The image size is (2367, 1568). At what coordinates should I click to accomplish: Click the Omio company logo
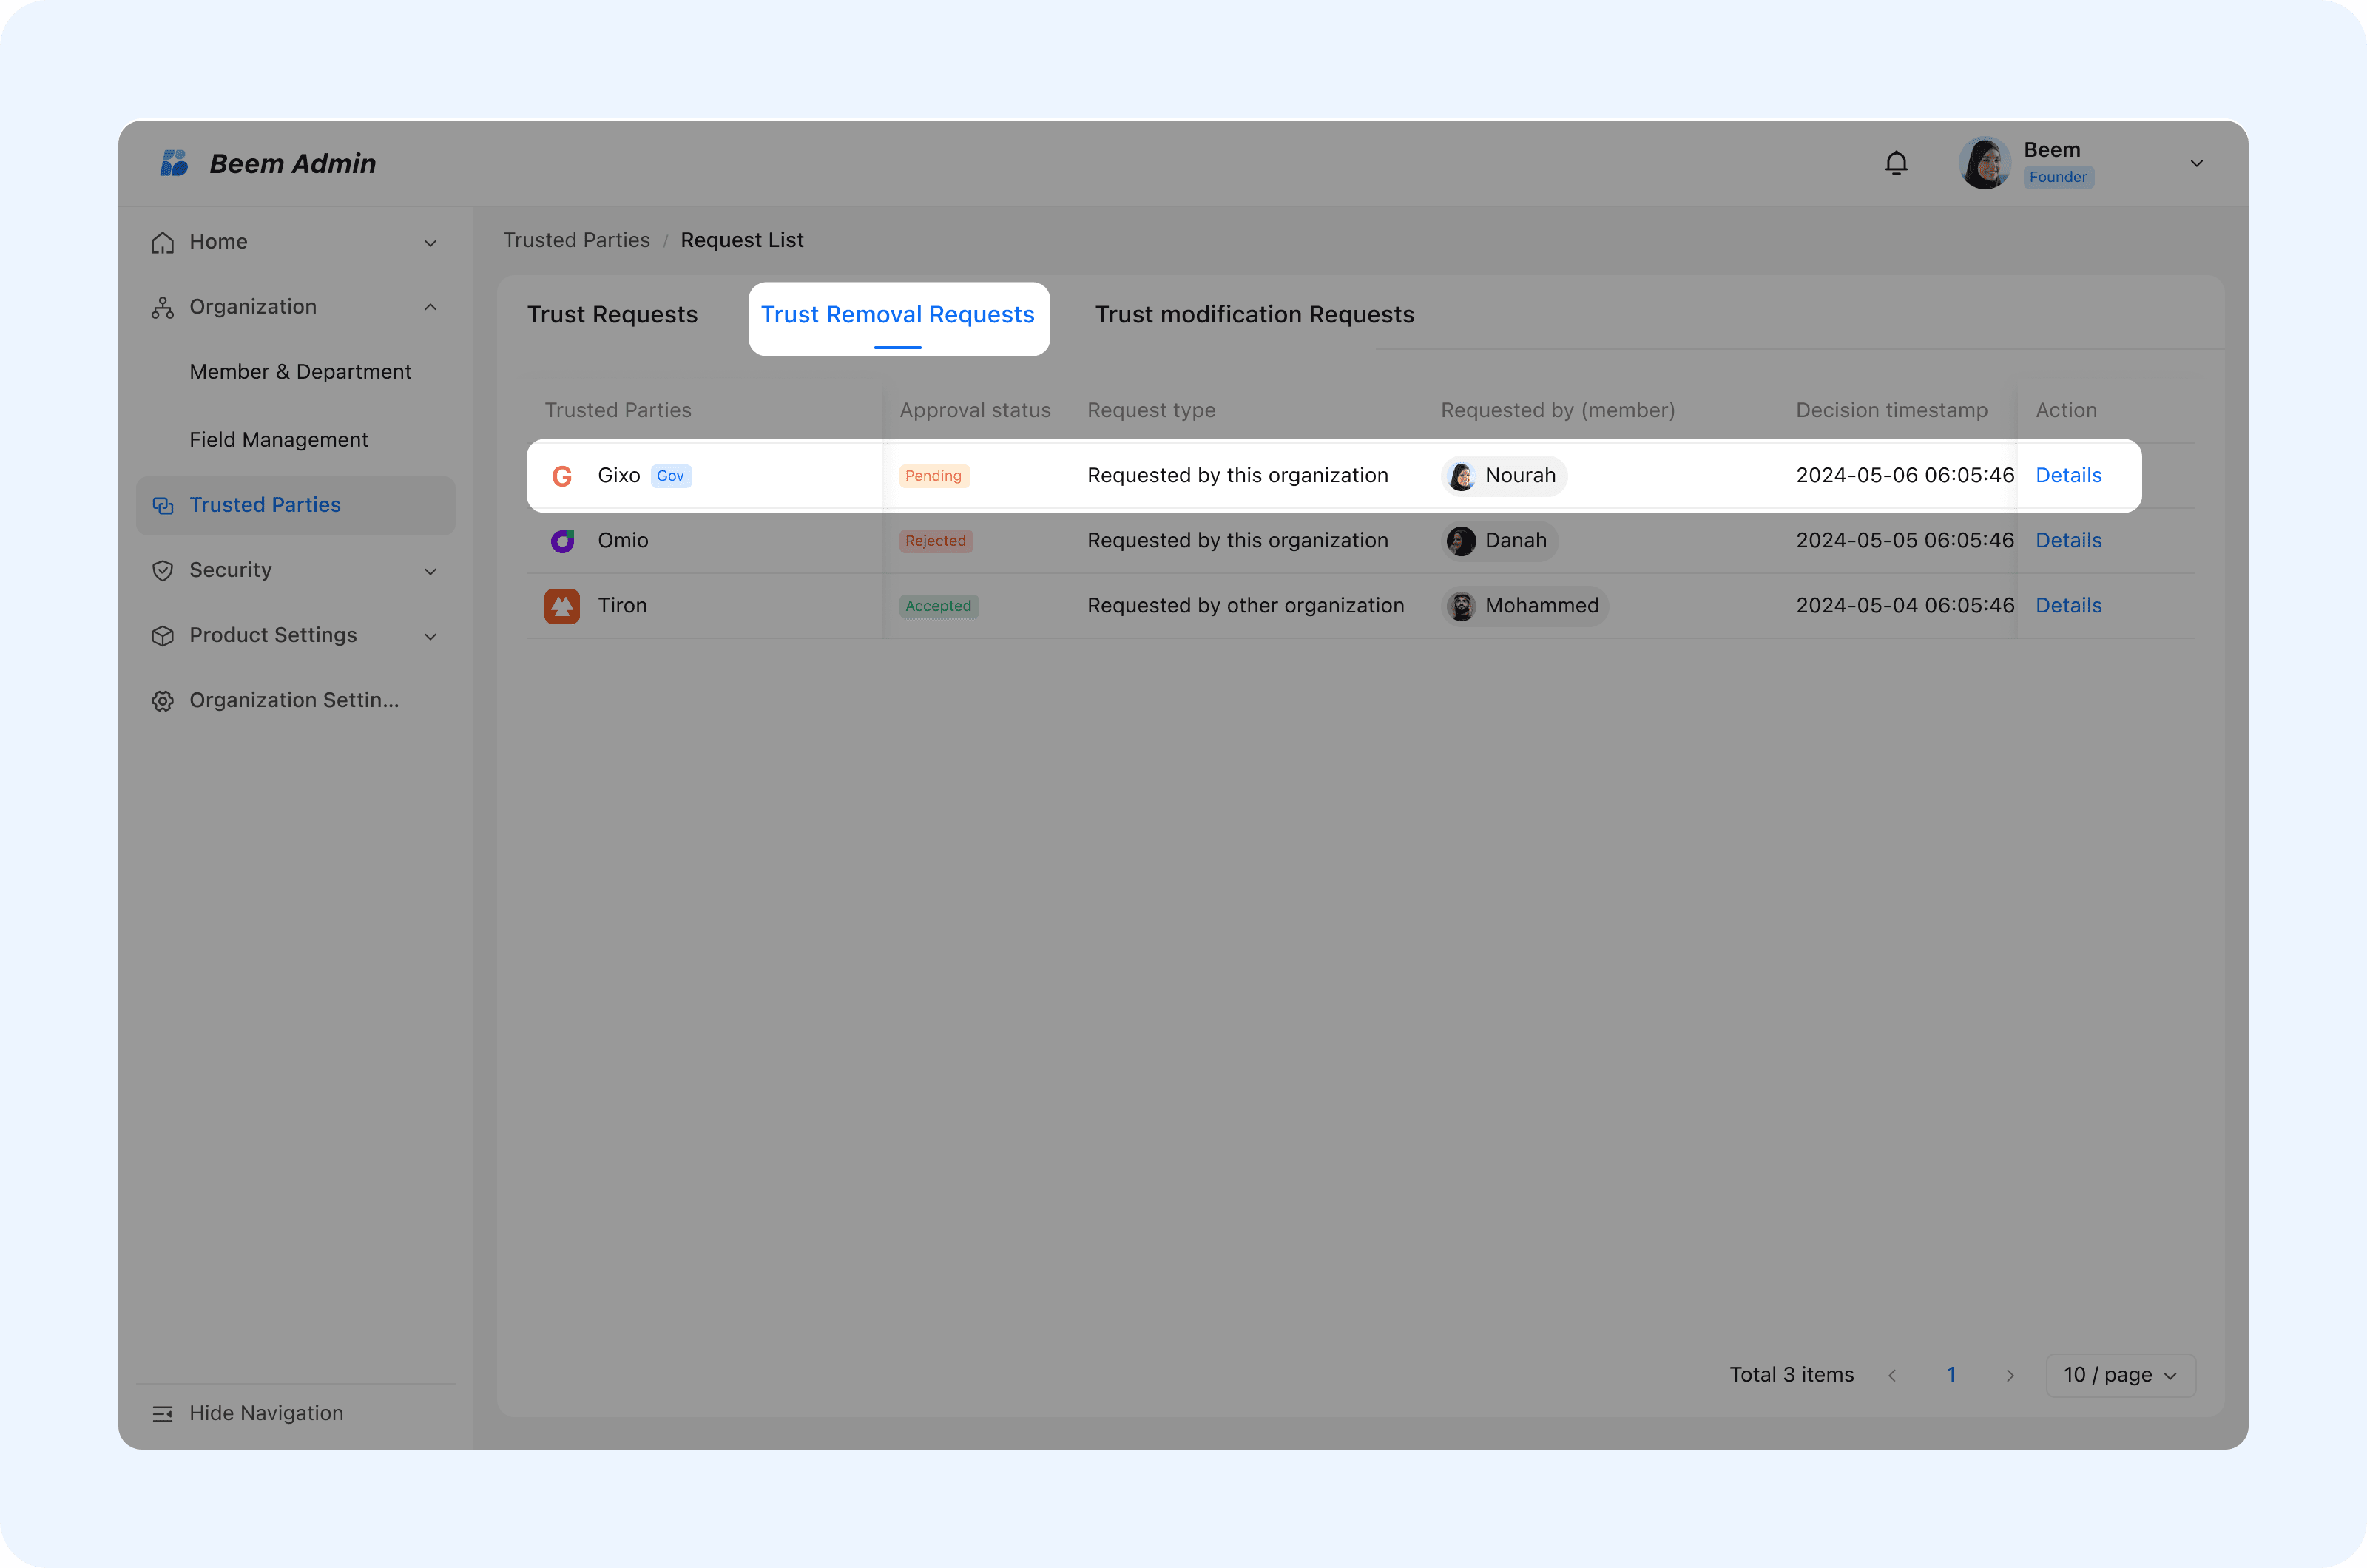coord(562,541)
